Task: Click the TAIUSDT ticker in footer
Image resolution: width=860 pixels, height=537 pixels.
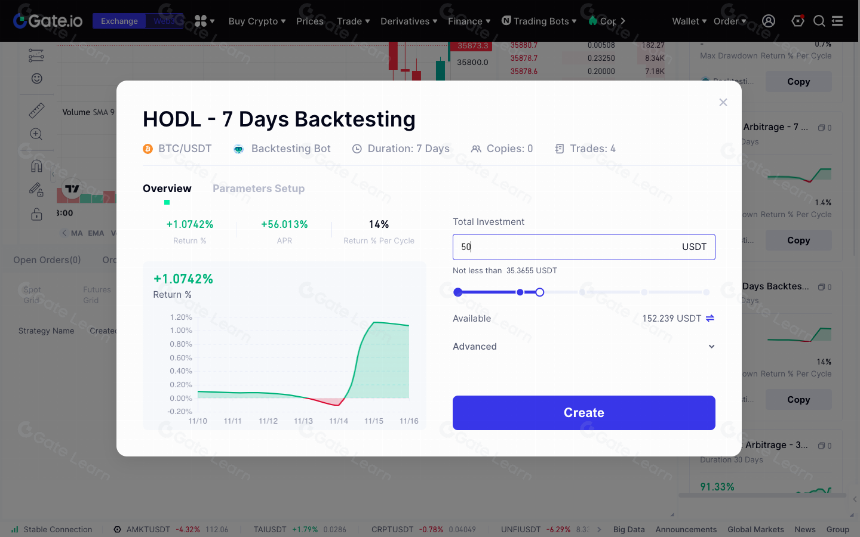Action: 270,529
